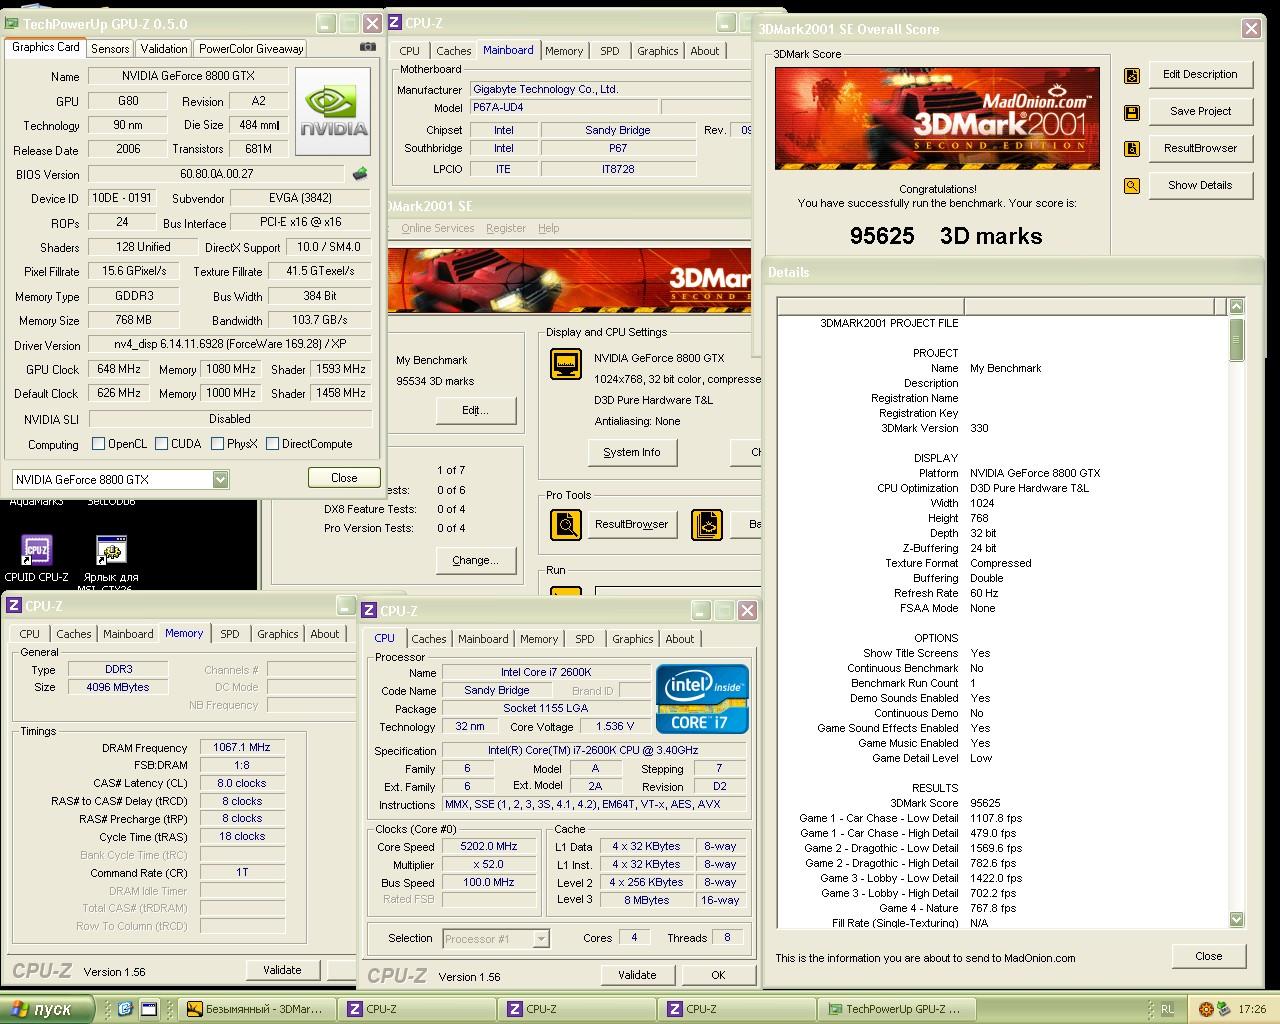Open the Online Services menu in 3DMark2001
The width and height of the screenshot is (1280, 1024).
point(438,228)
